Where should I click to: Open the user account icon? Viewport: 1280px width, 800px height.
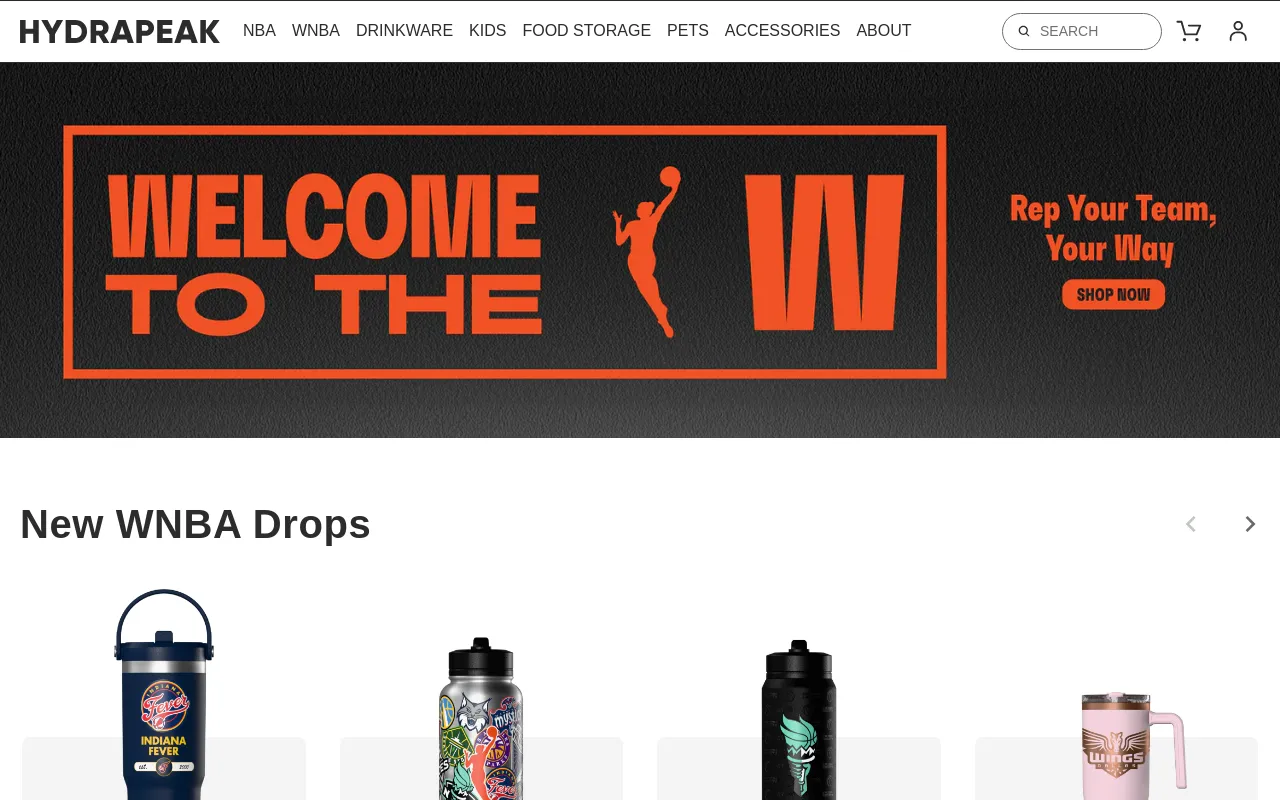[1238, 31]
